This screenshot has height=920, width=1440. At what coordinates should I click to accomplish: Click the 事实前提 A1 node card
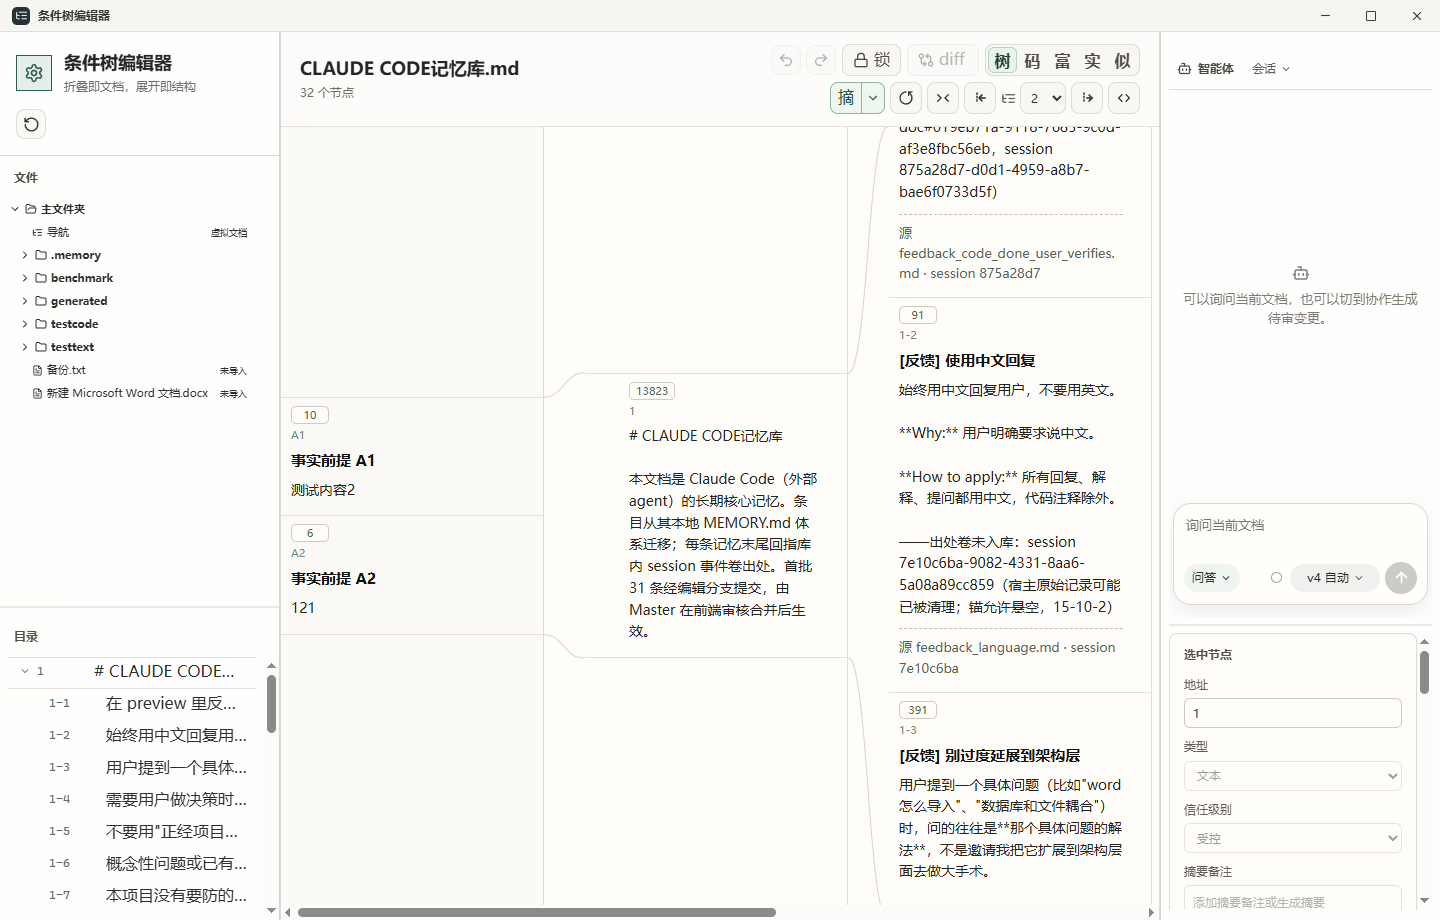(412, 456)
